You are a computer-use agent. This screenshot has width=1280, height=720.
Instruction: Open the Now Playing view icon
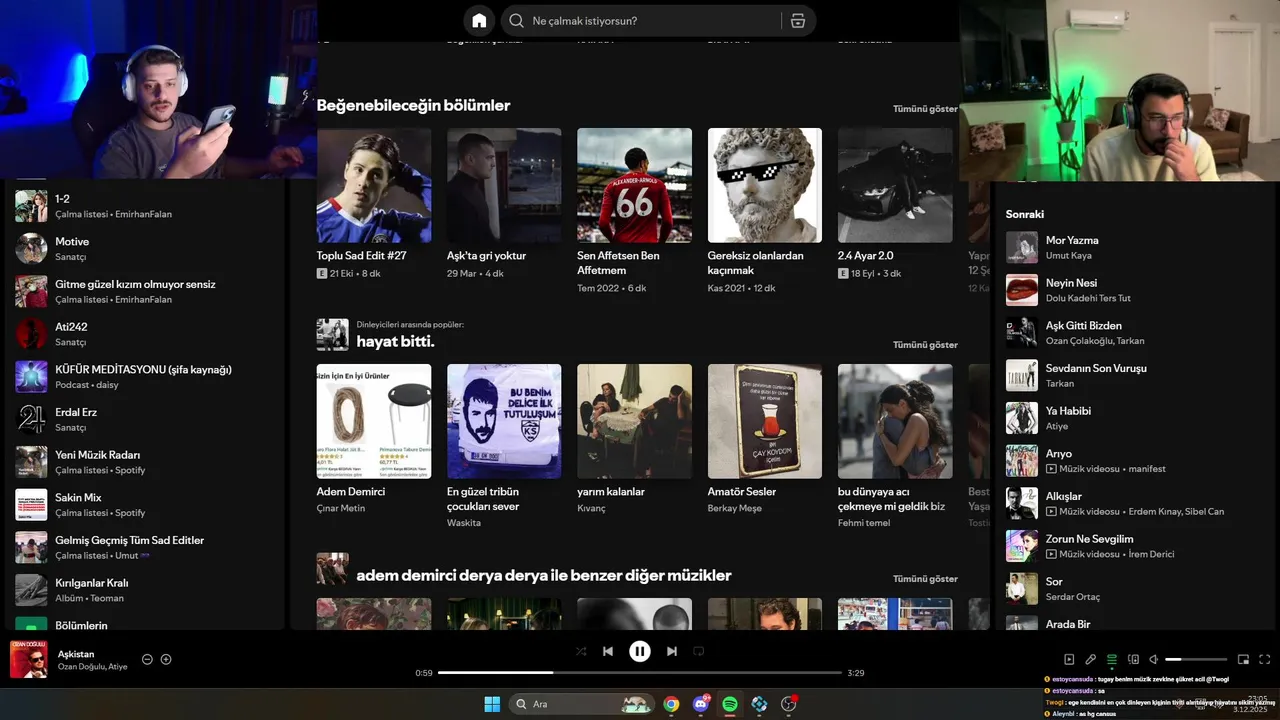tap(1069, 659)
